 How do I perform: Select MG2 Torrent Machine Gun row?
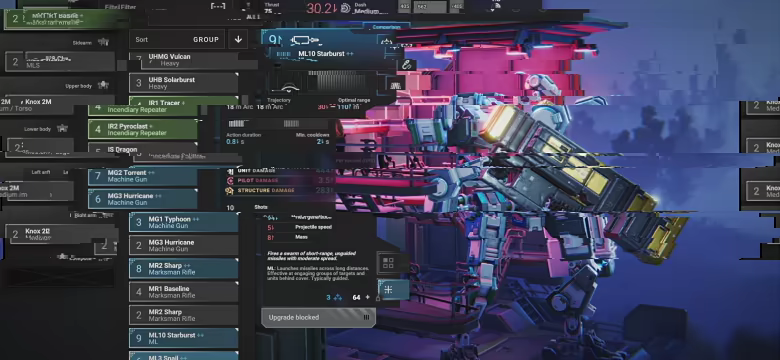pyautogui.click(x=143, y=176)
